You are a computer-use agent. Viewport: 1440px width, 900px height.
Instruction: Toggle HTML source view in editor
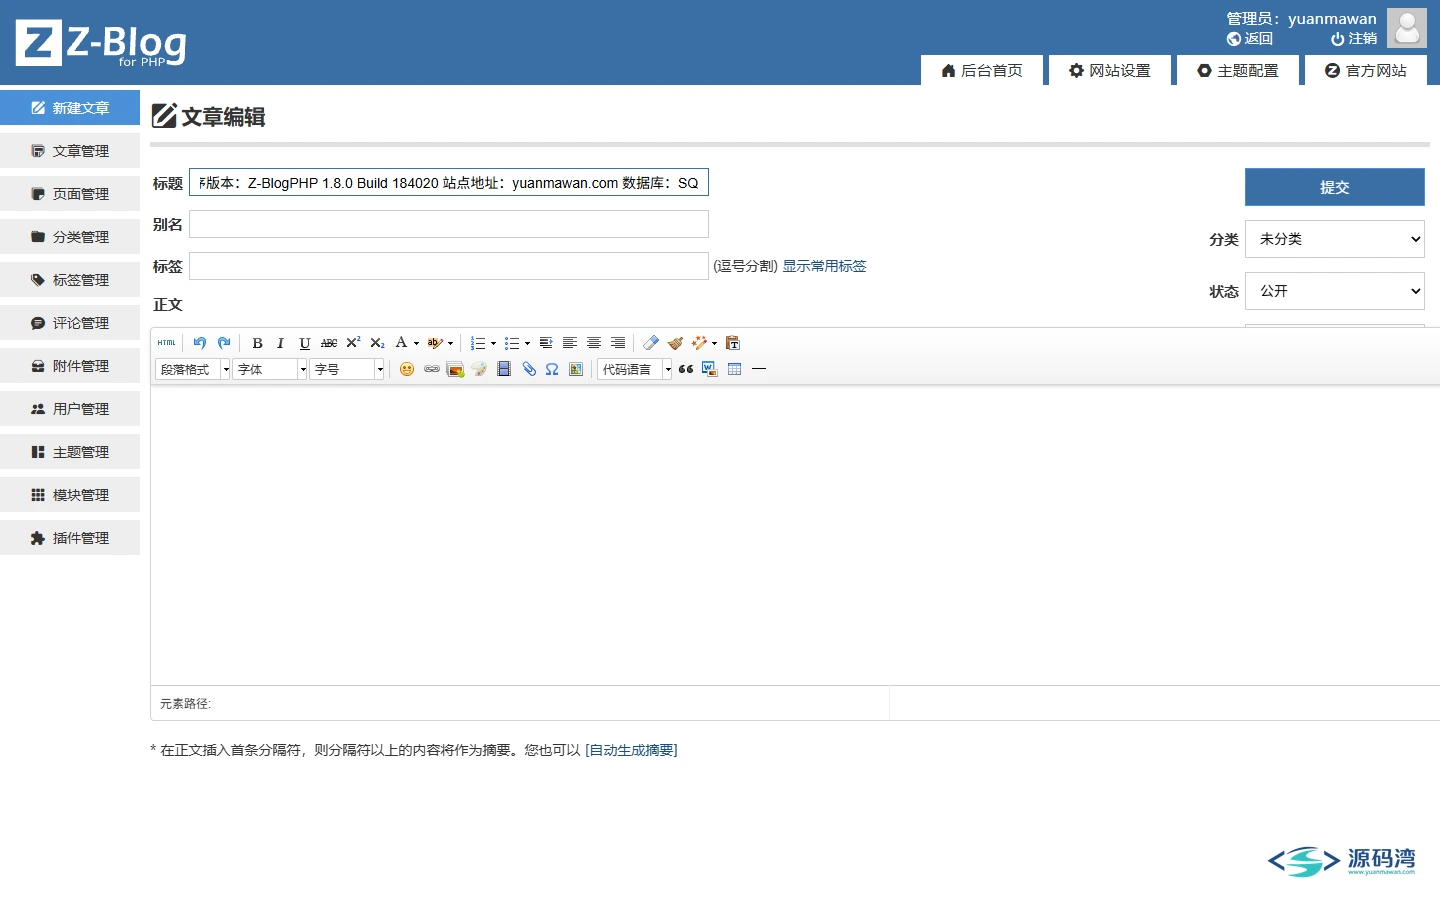(x=167, y=343)
